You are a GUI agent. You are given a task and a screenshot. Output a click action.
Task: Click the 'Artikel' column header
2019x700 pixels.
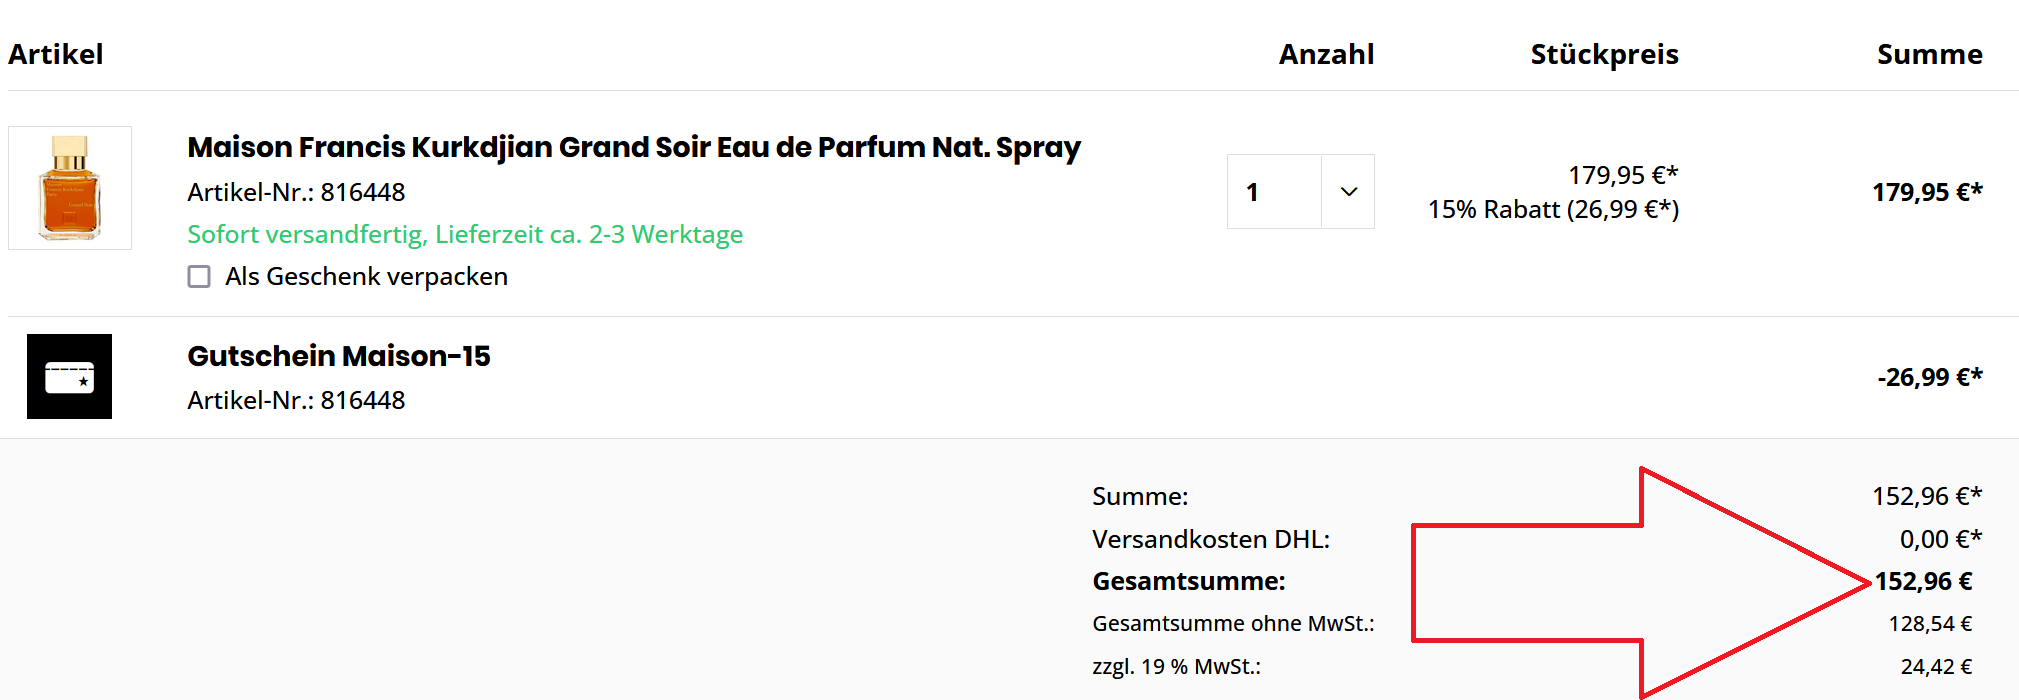(x=56, y=54)
